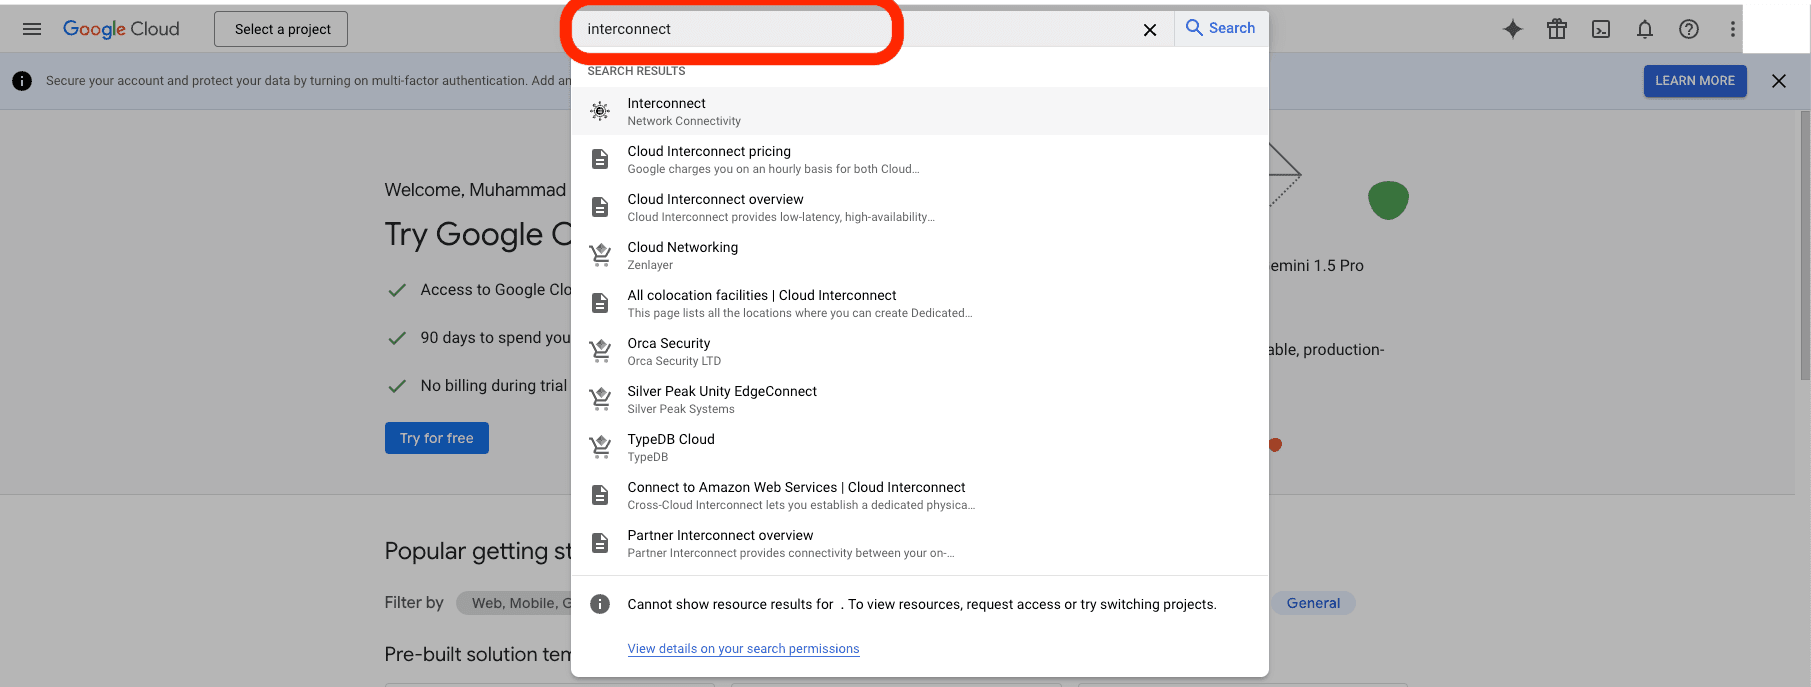Click marketplace cart icon beside TypeDB Cloud
1811x687 pixels.
click(x=600, y=447)
